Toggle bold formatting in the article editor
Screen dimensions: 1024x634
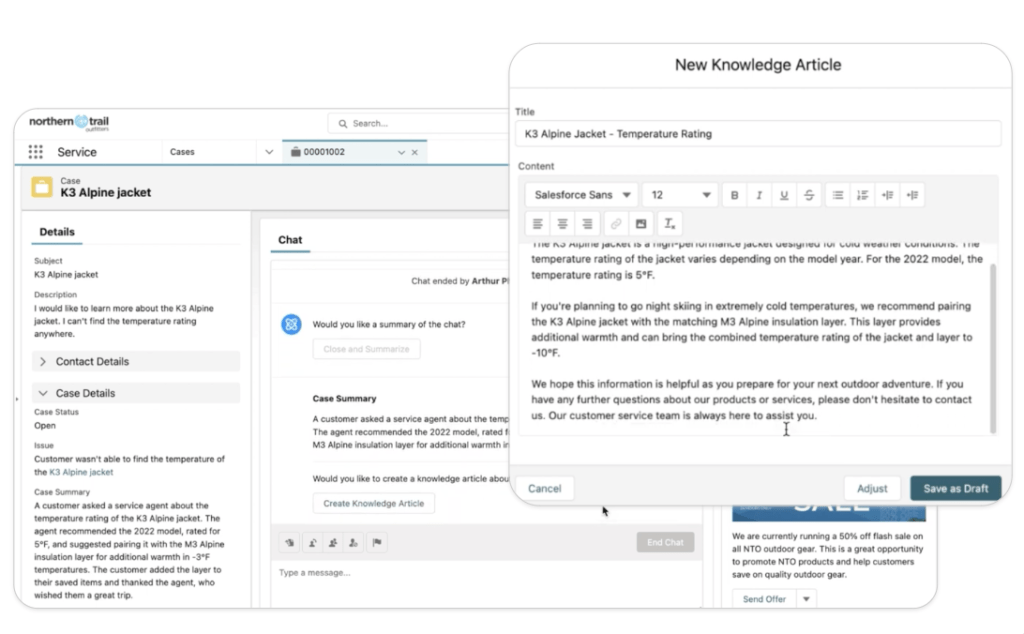click(x=734, y=195)
